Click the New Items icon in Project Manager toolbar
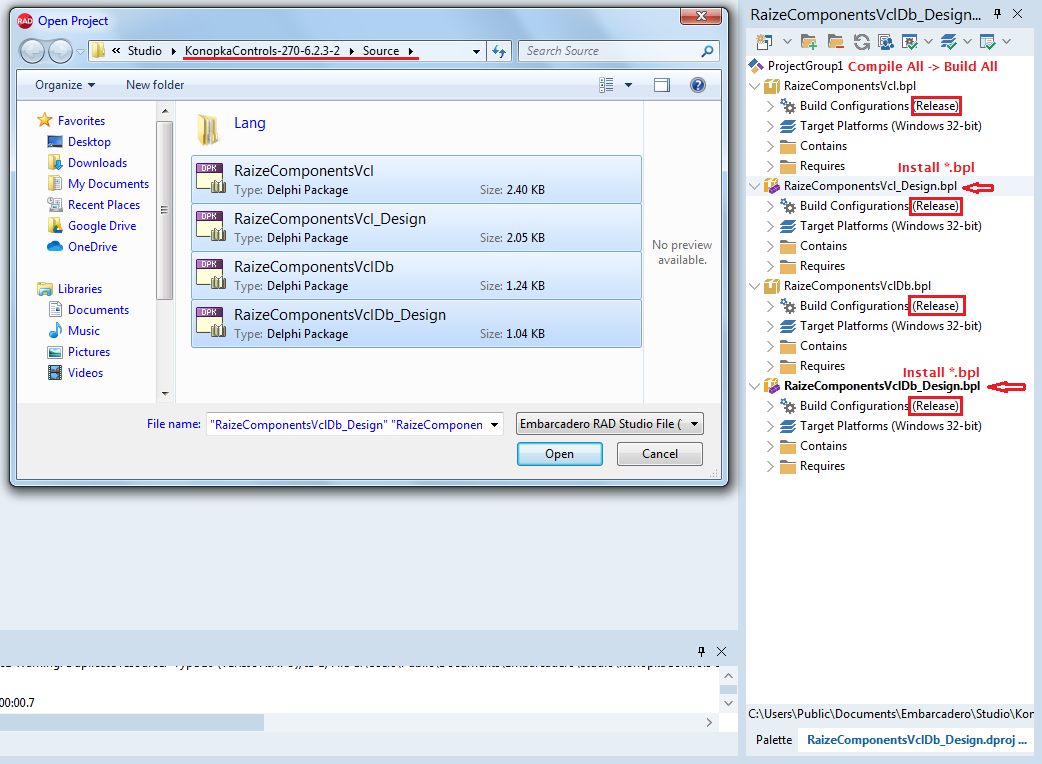Screen dimensions: 1042x764 [764, 42]
